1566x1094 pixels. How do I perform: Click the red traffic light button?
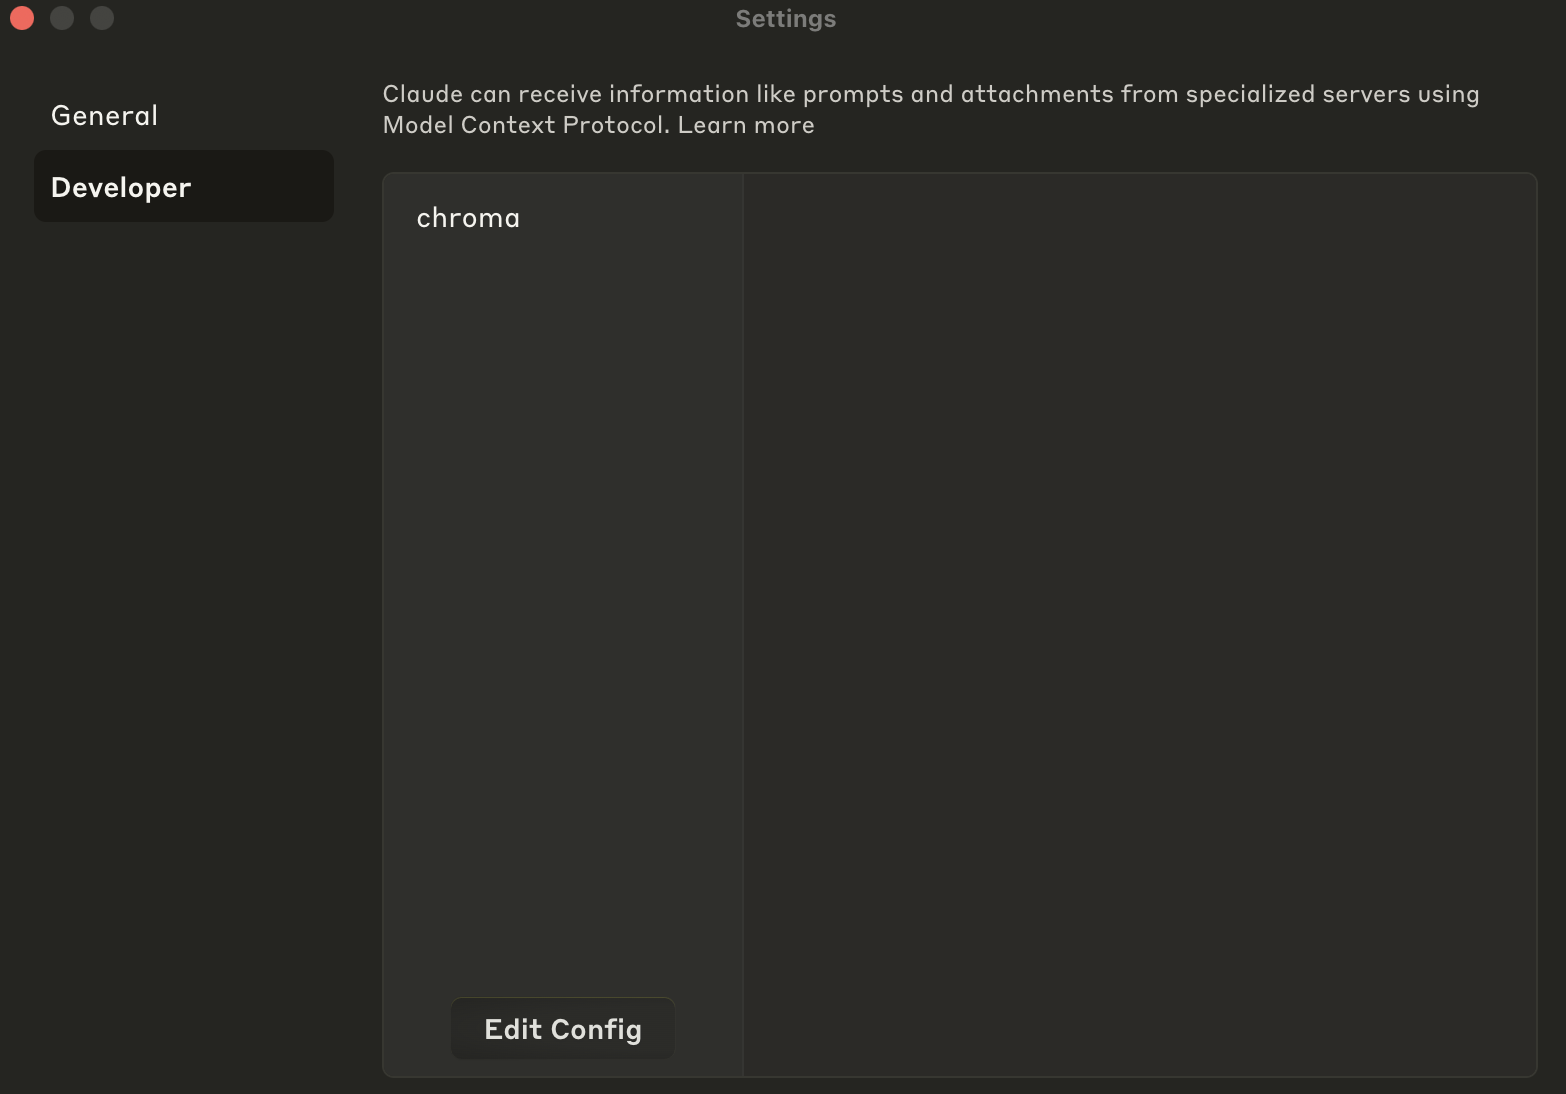pos(21,17)
